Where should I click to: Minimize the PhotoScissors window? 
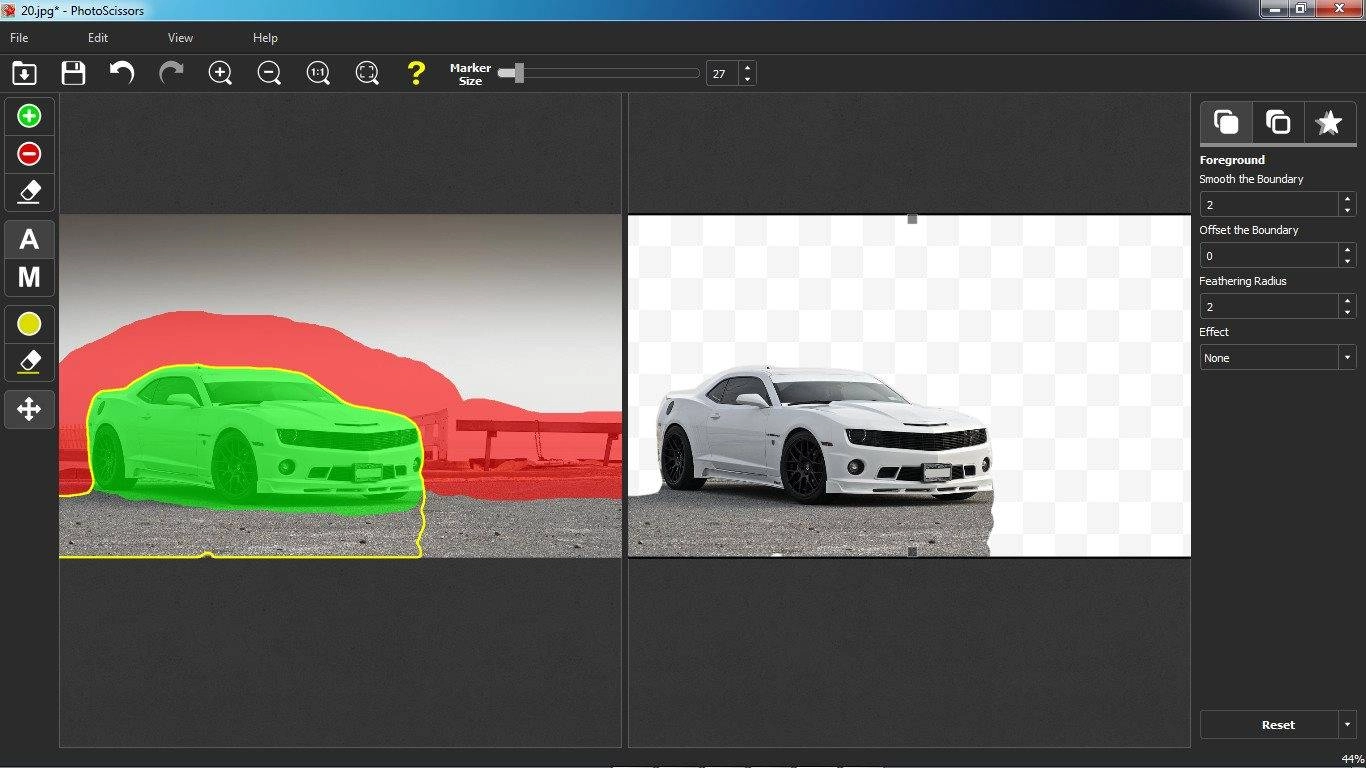[x=1273, y=8]
